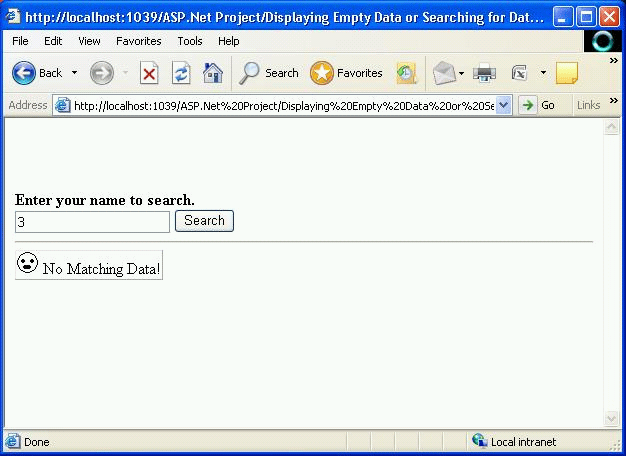Expand the toolbar overflow chevron

pyautogui.click(x=613, y=61)
